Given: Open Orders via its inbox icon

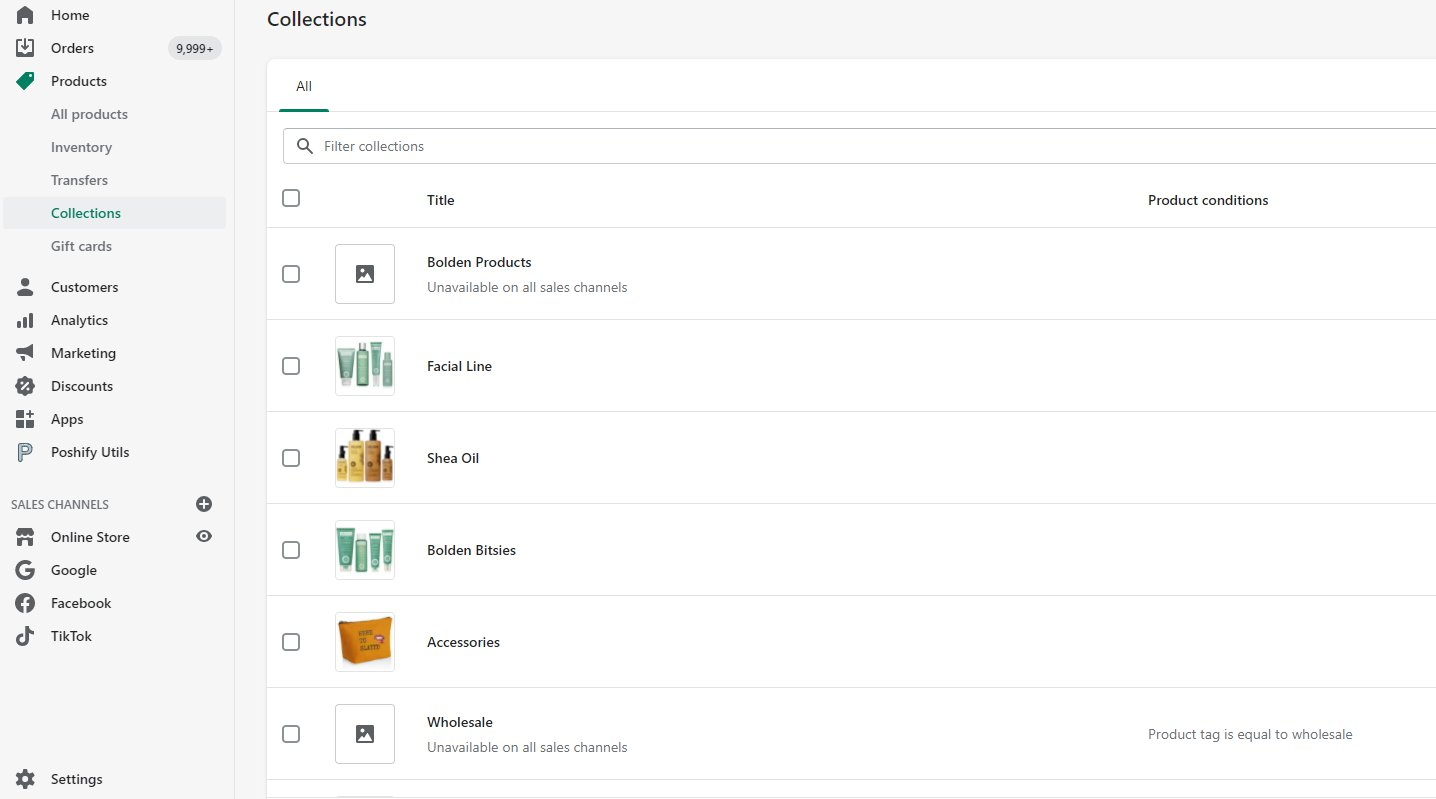Looking at the screenshot, I should coord(25,48).
